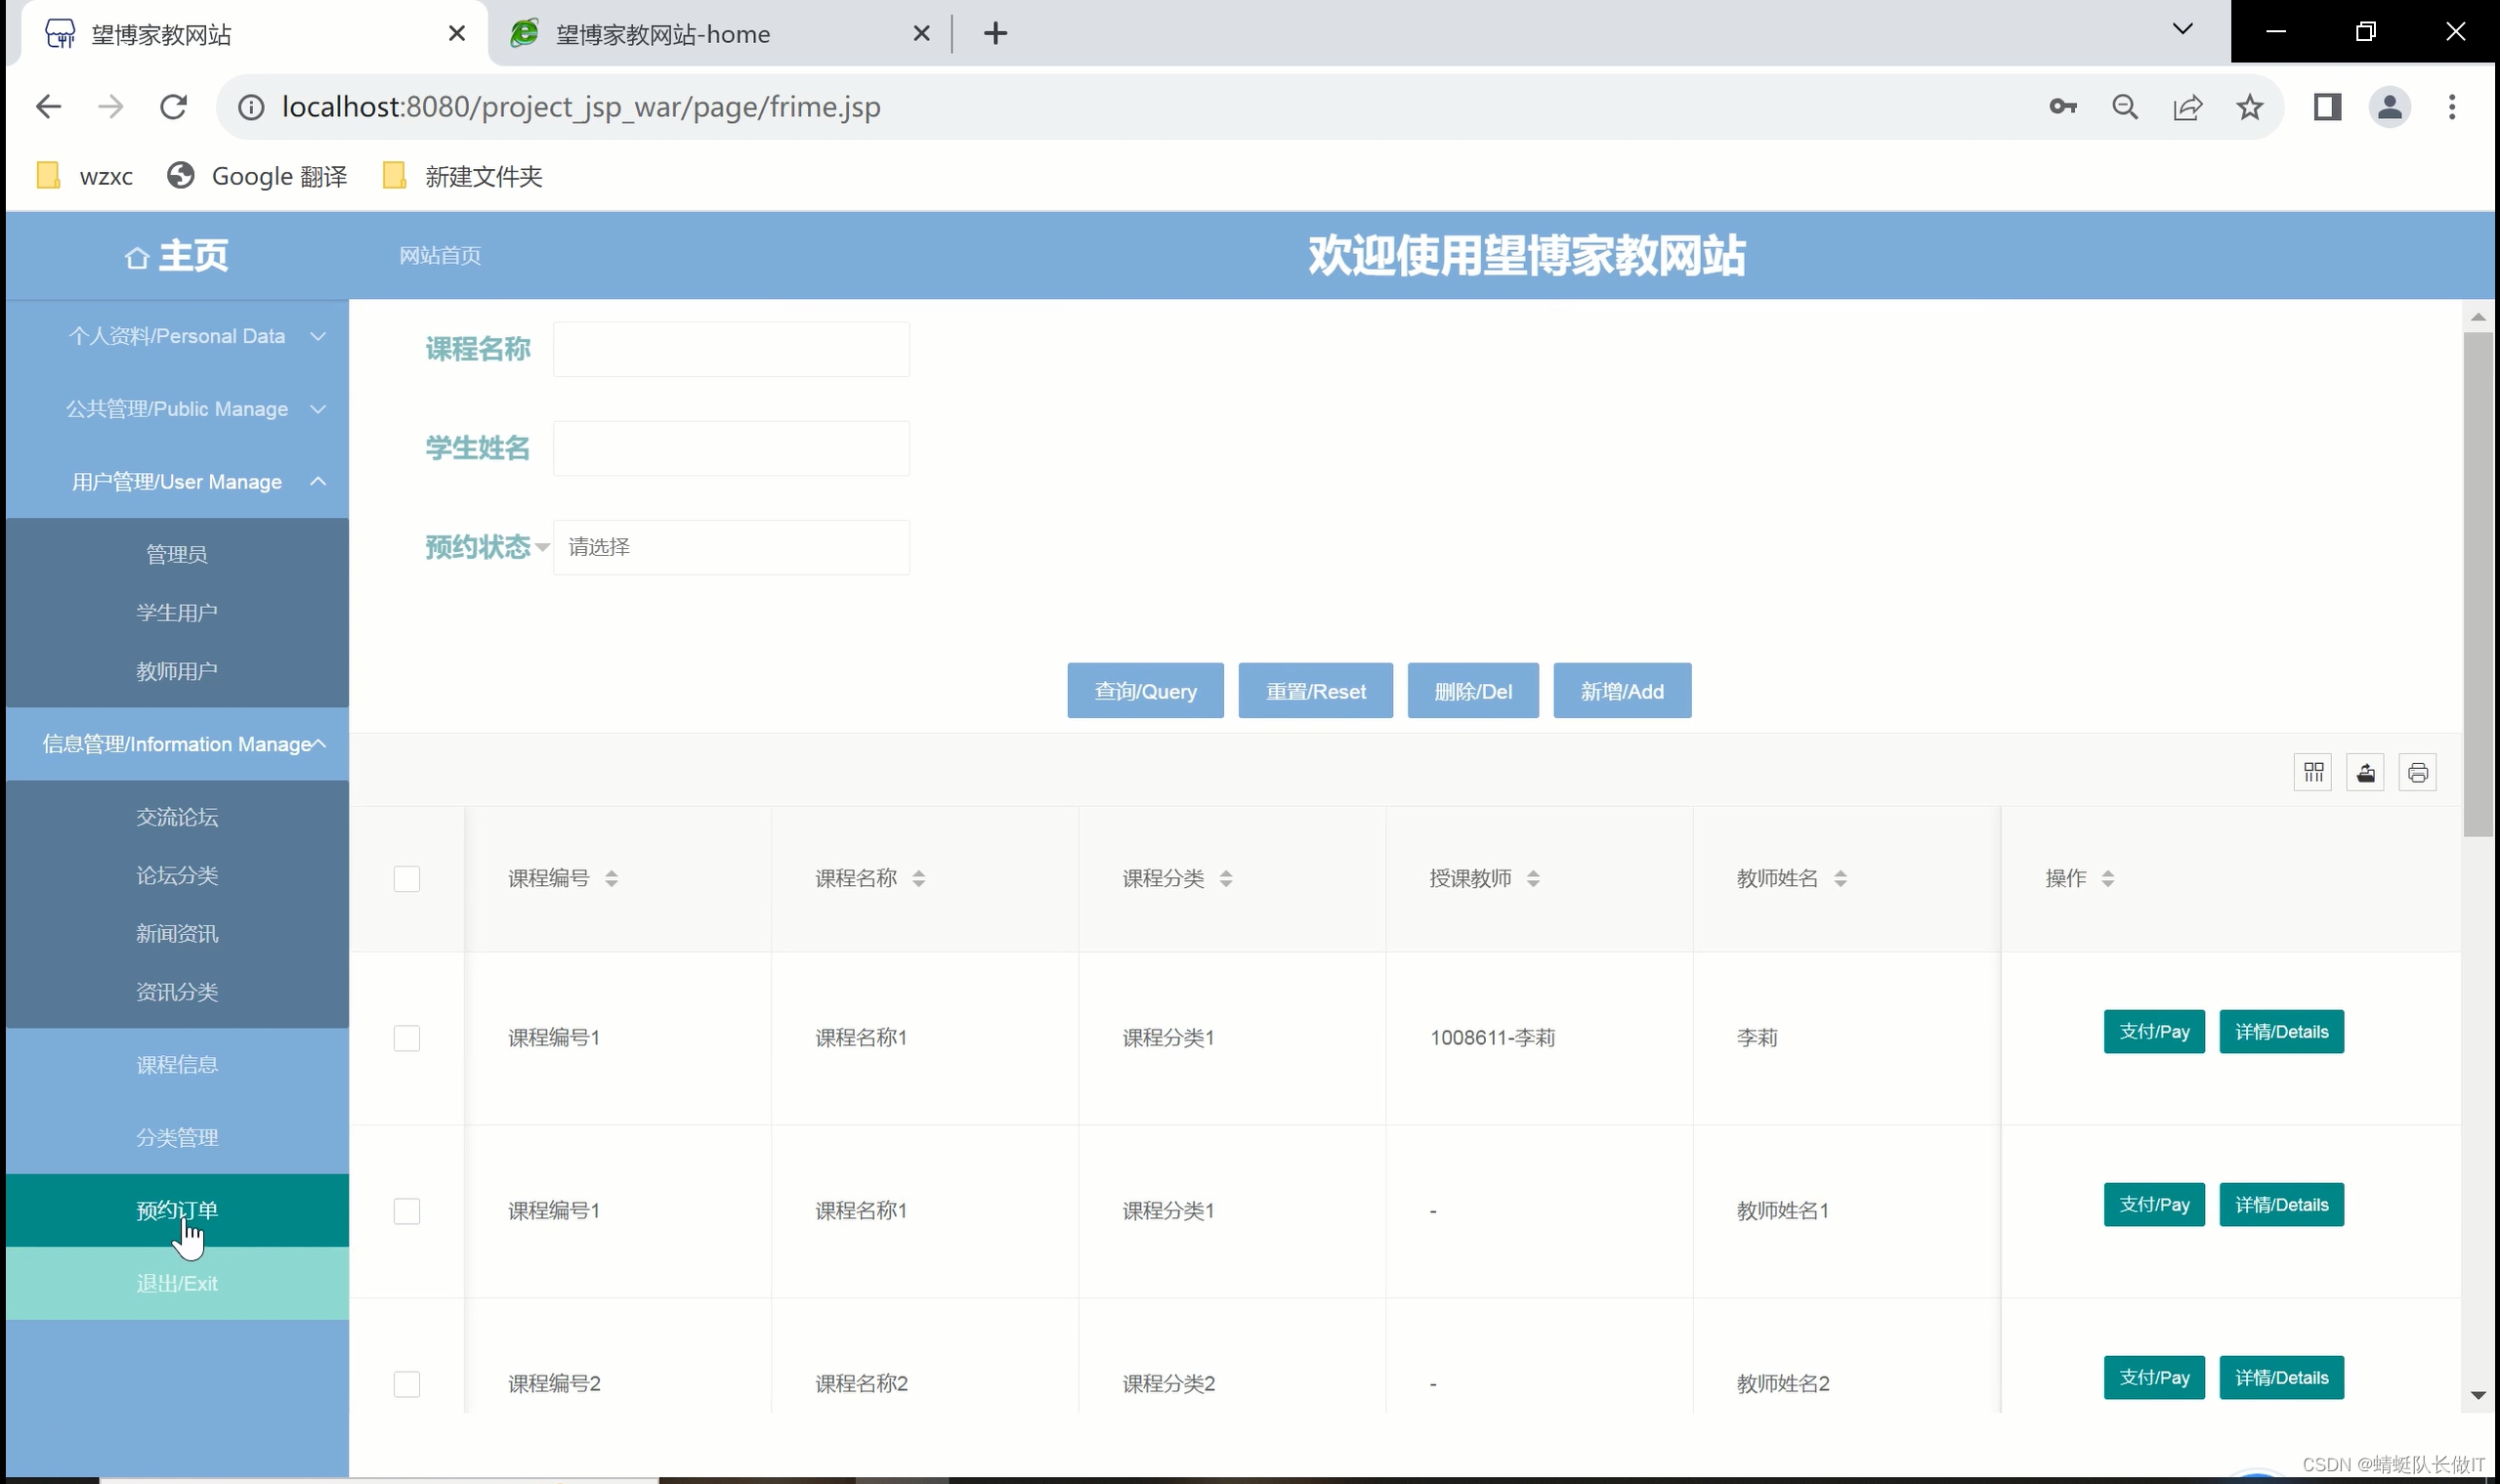This screenshot has height=1484, width=2500.
Task: Open the browser zoom magnifier icon
Action: click(2124, 107)
